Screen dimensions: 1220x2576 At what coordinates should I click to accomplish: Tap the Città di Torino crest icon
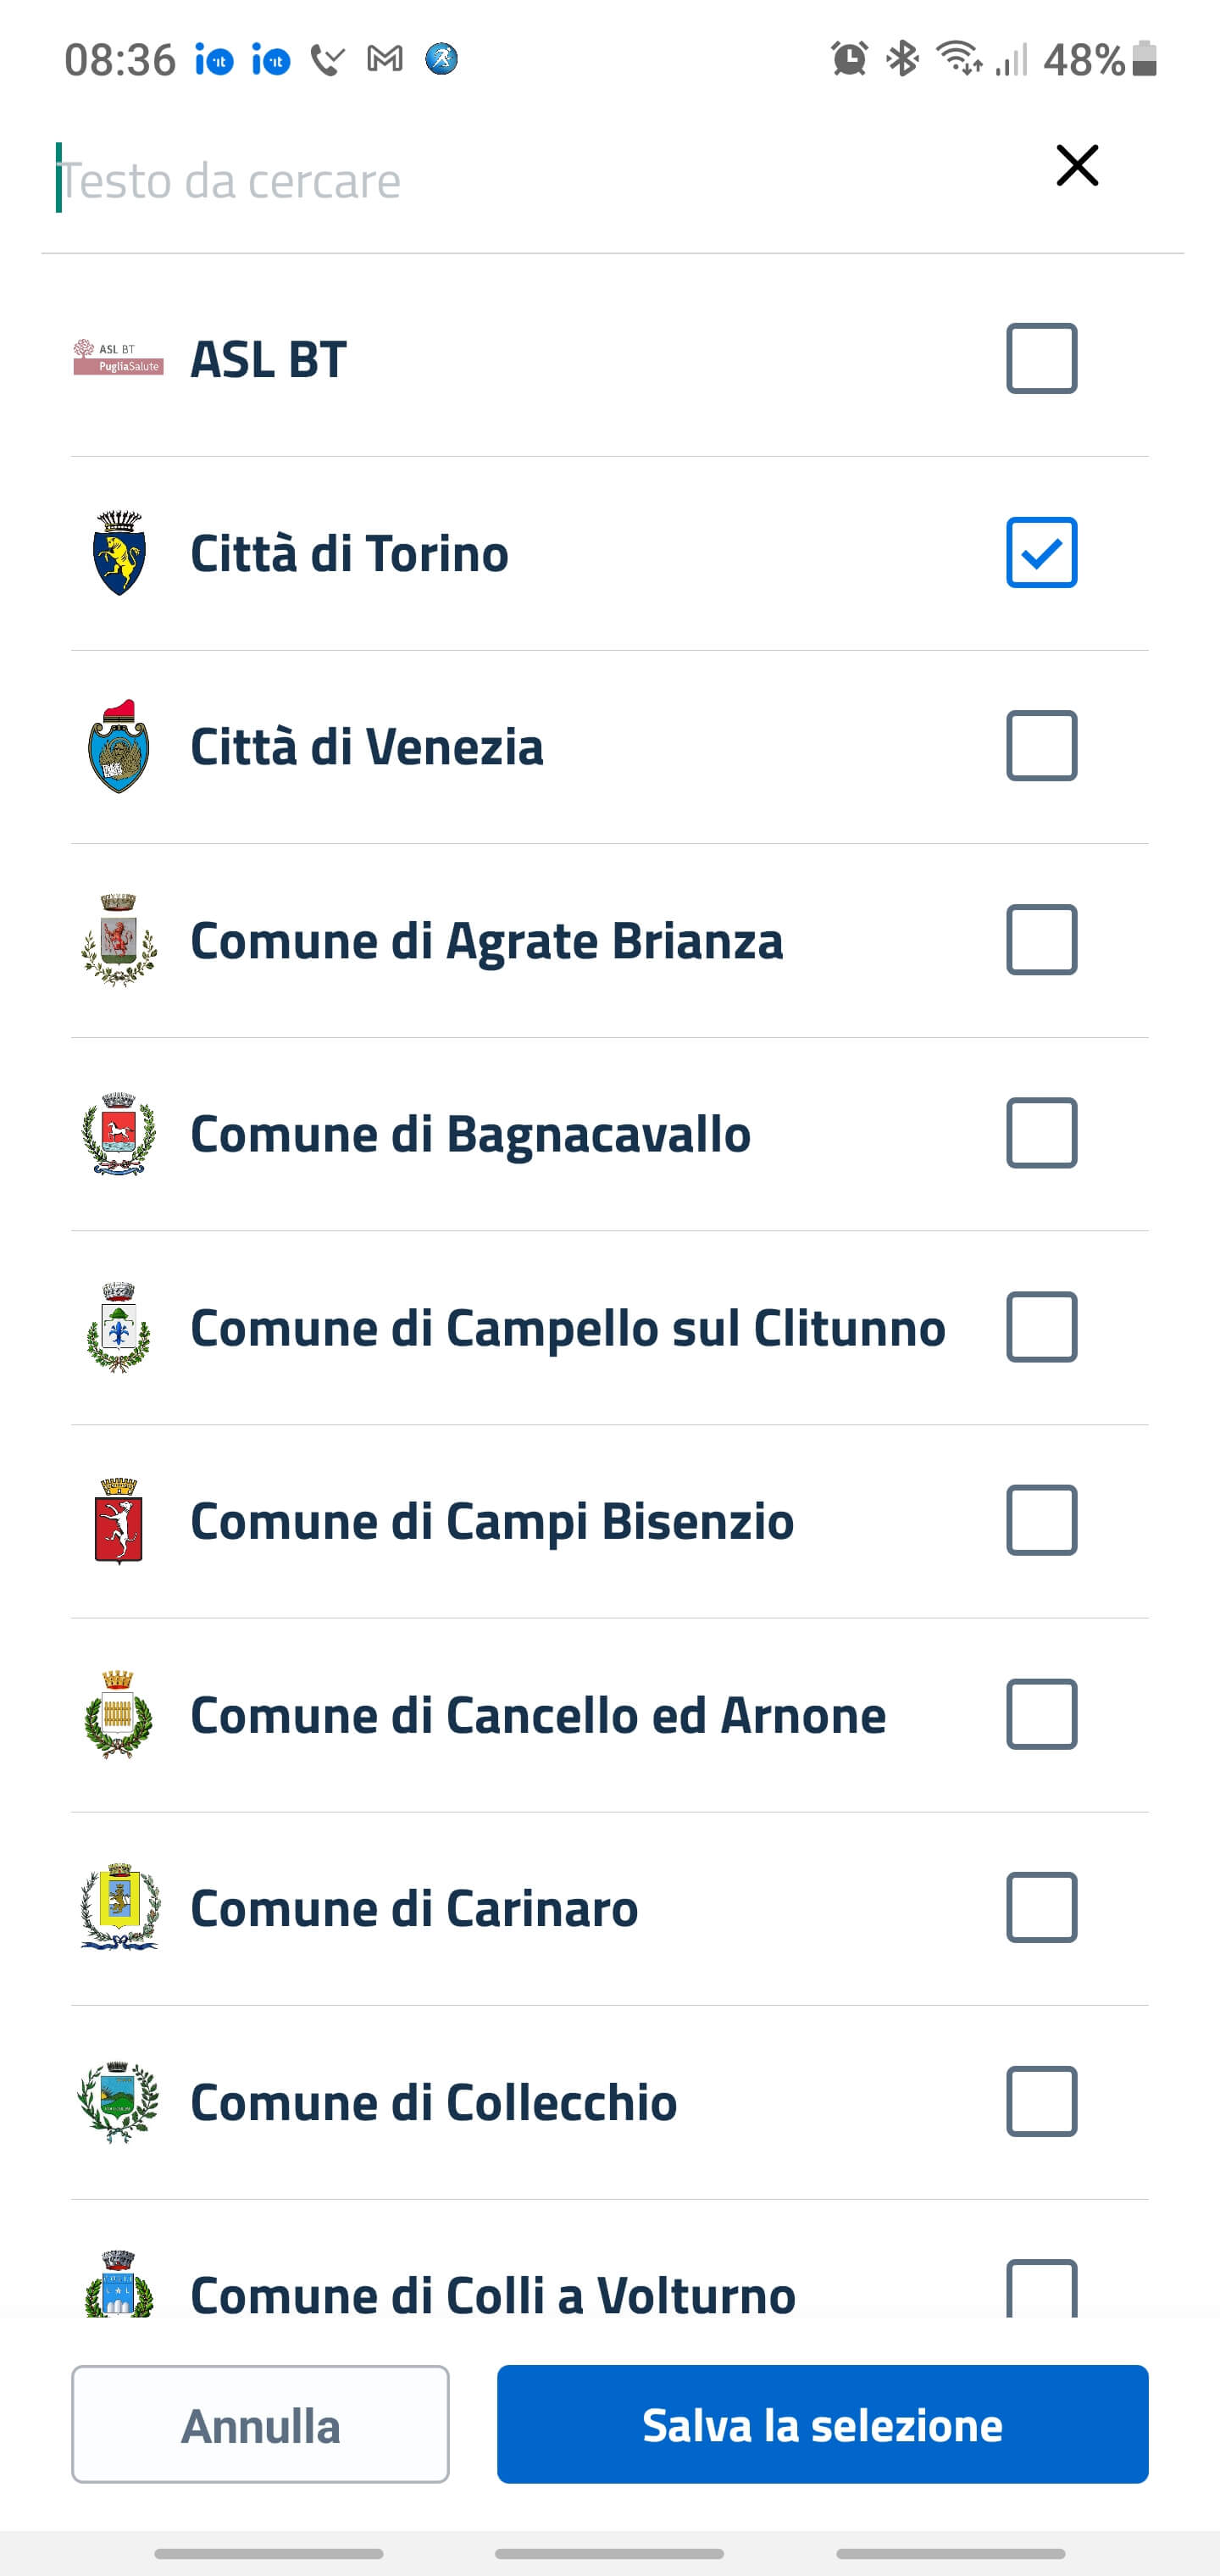(119, 553)
